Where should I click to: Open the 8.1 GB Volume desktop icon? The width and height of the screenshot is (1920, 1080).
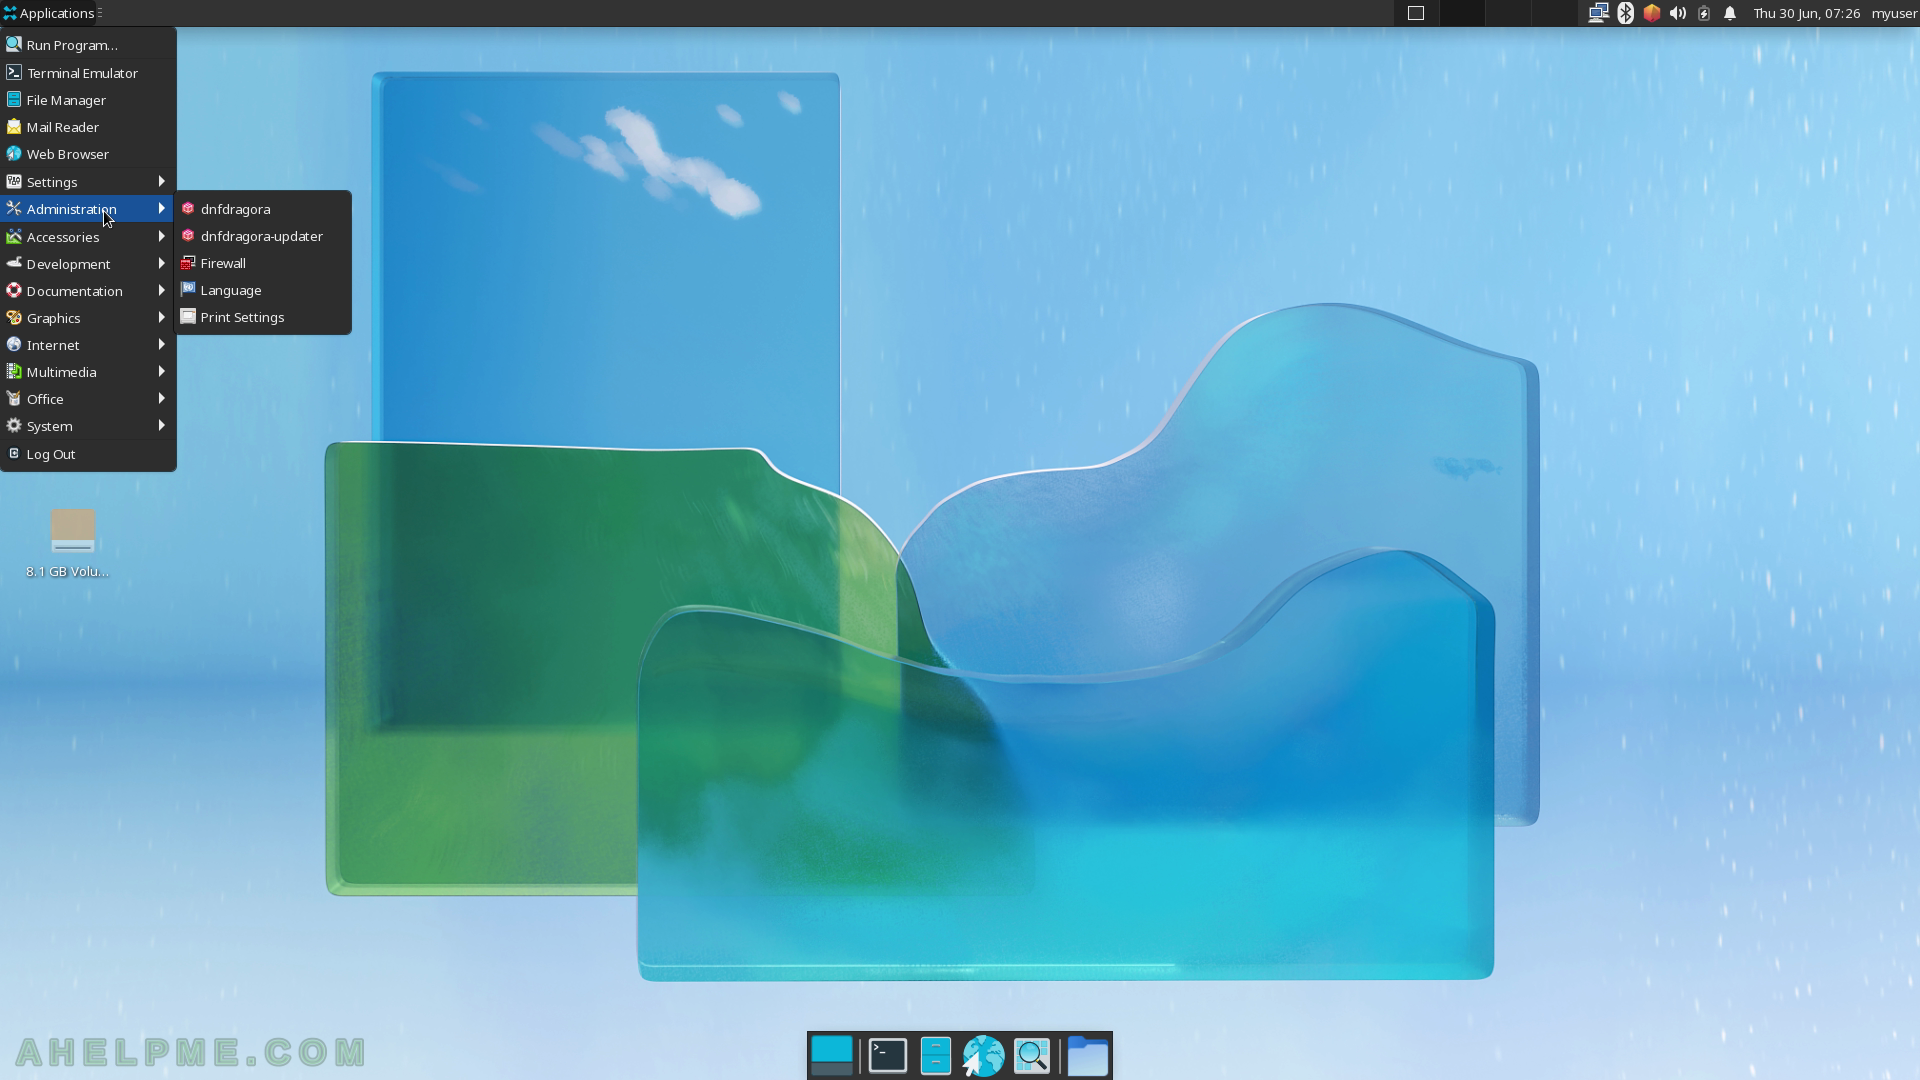click(68, 544)
